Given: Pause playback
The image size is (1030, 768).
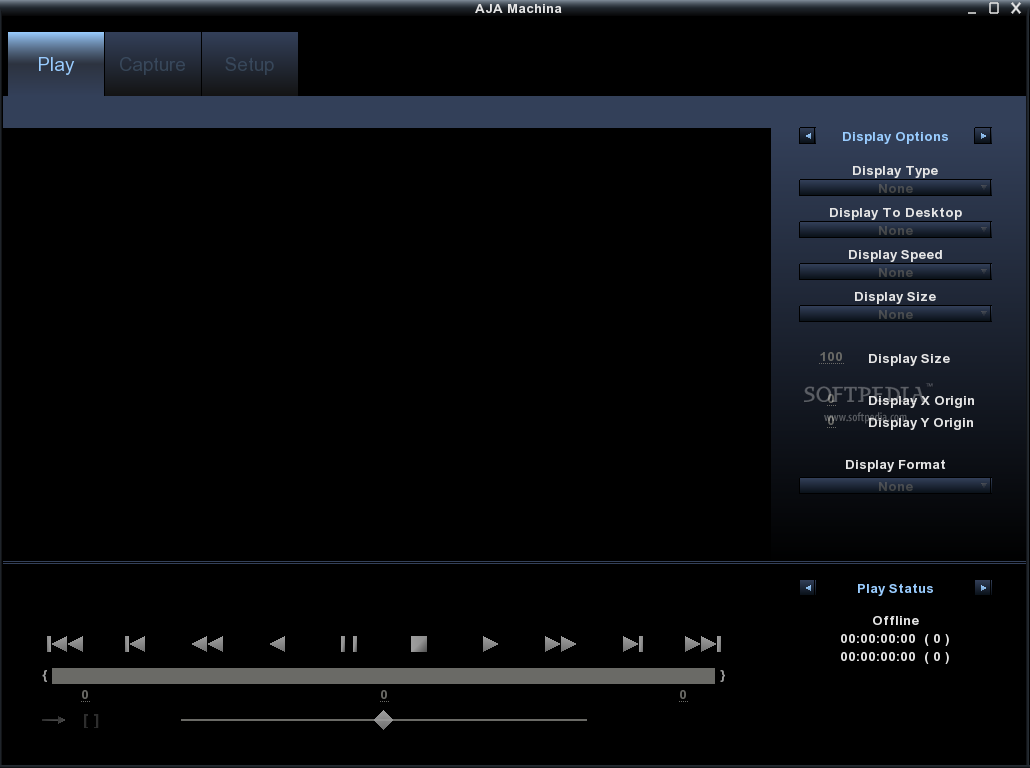Looking at the screenshot, I should (349, 644).
